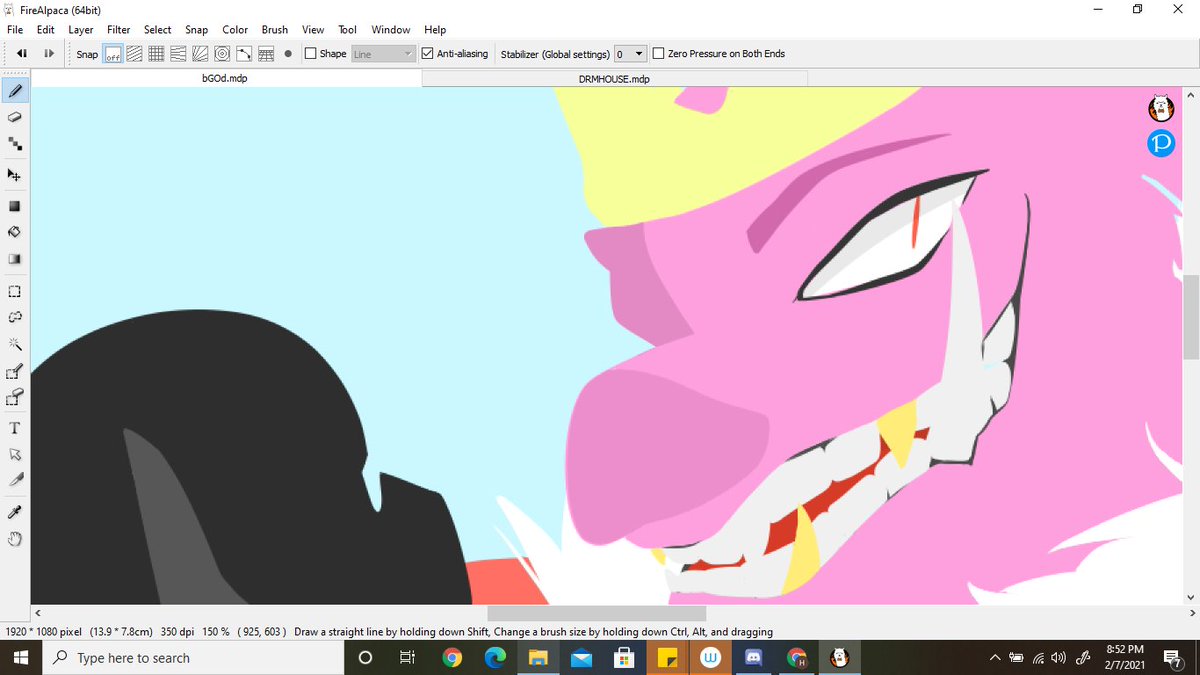Click the scroll left arrow under canvas
Viewport: 1200px width, 675px height.
click(38, 613)
